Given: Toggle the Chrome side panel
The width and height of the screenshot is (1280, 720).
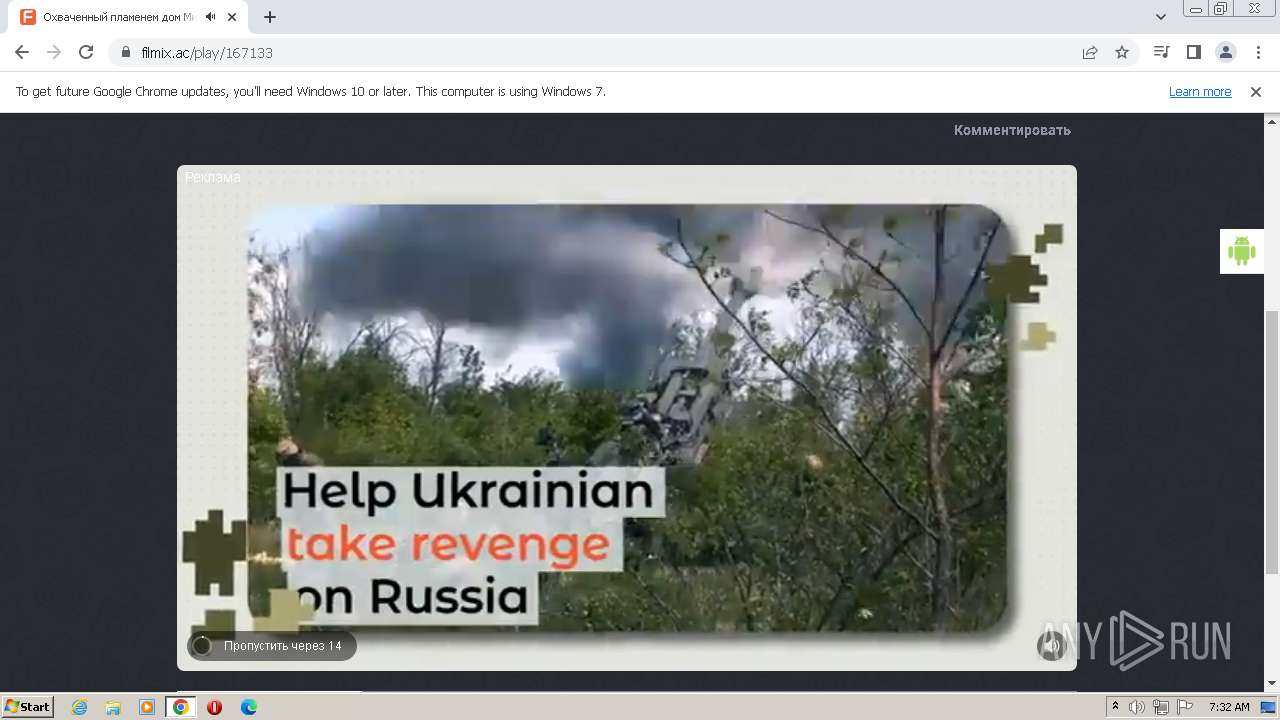Looking at the screenshot, I should [x=1193, y=52].
